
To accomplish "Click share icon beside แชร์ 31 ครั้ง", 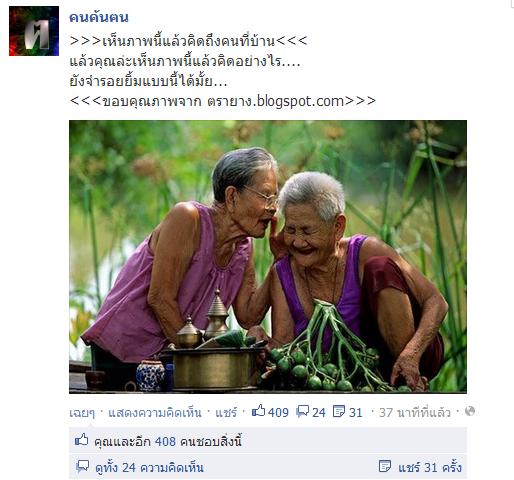I will click(x=385, y=466).
